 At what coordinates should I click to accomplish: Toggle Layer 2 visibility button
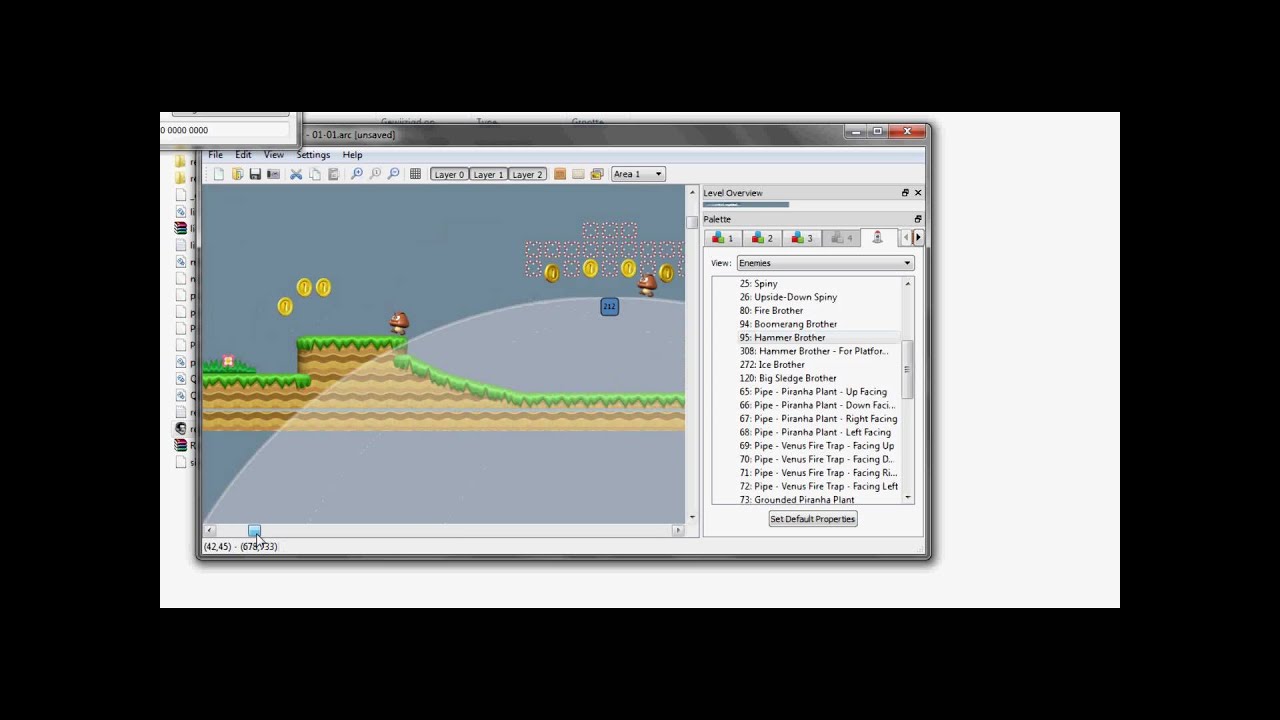[527, 174]
